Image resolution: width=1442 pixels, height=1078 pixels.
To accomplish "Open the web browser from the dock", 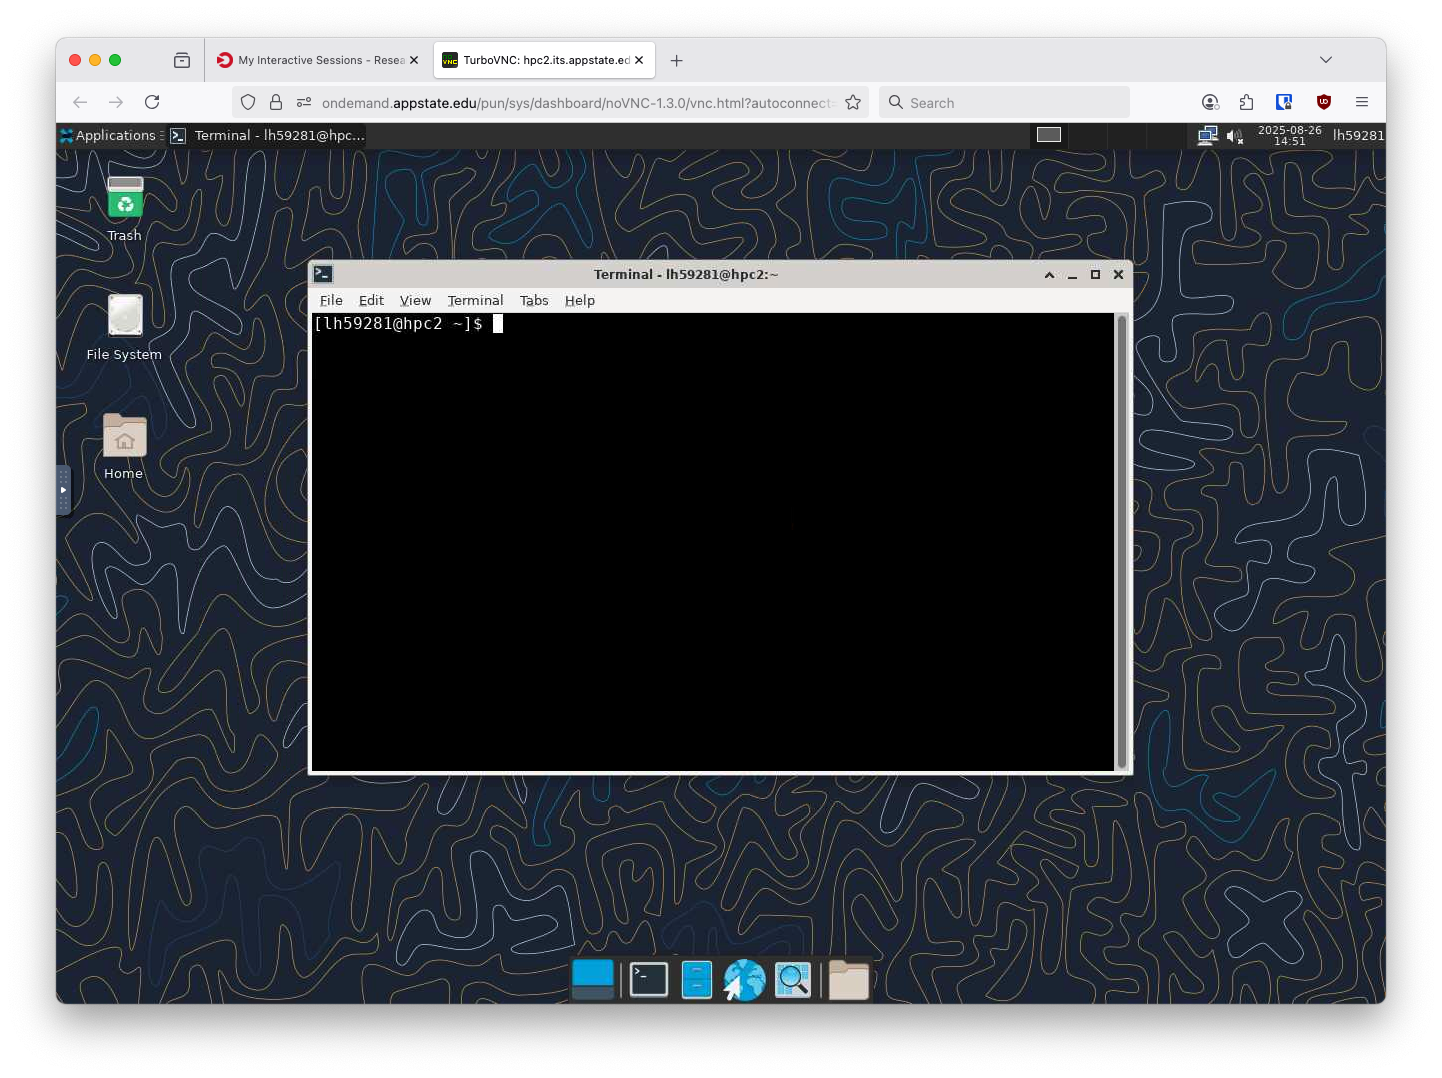I will click(744, 980).
